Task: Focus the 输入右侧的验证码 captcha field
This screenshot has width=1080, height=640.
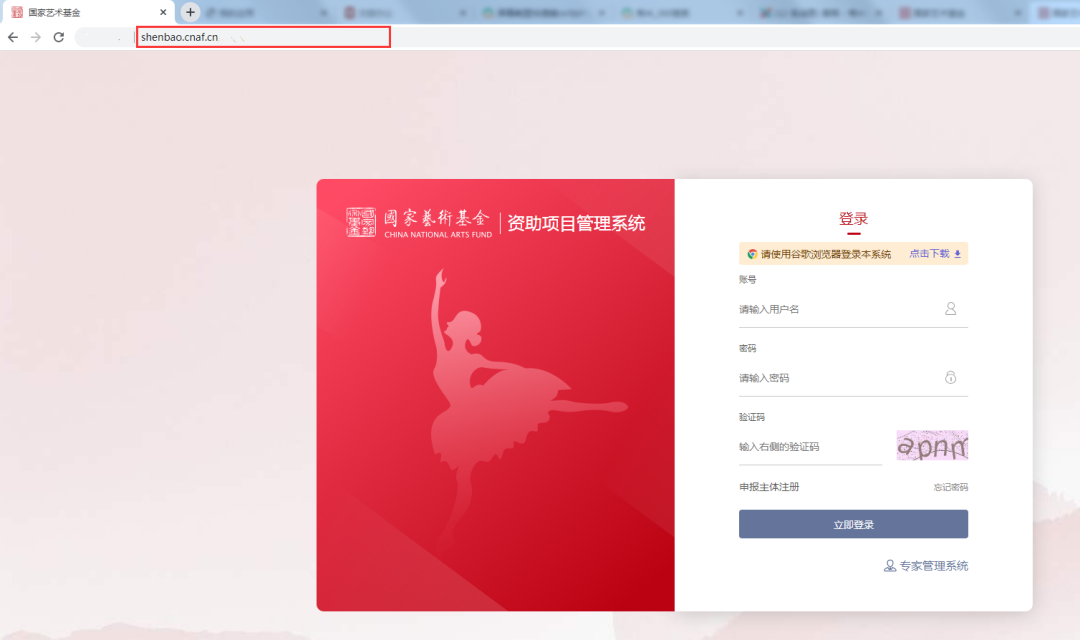Action: [x=810, y=447]
